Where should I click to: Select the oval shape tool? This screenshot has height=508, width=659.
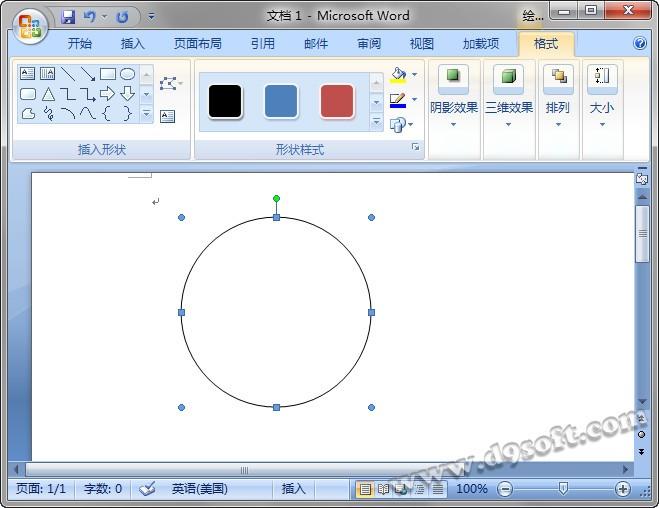(x=127, y=74)
